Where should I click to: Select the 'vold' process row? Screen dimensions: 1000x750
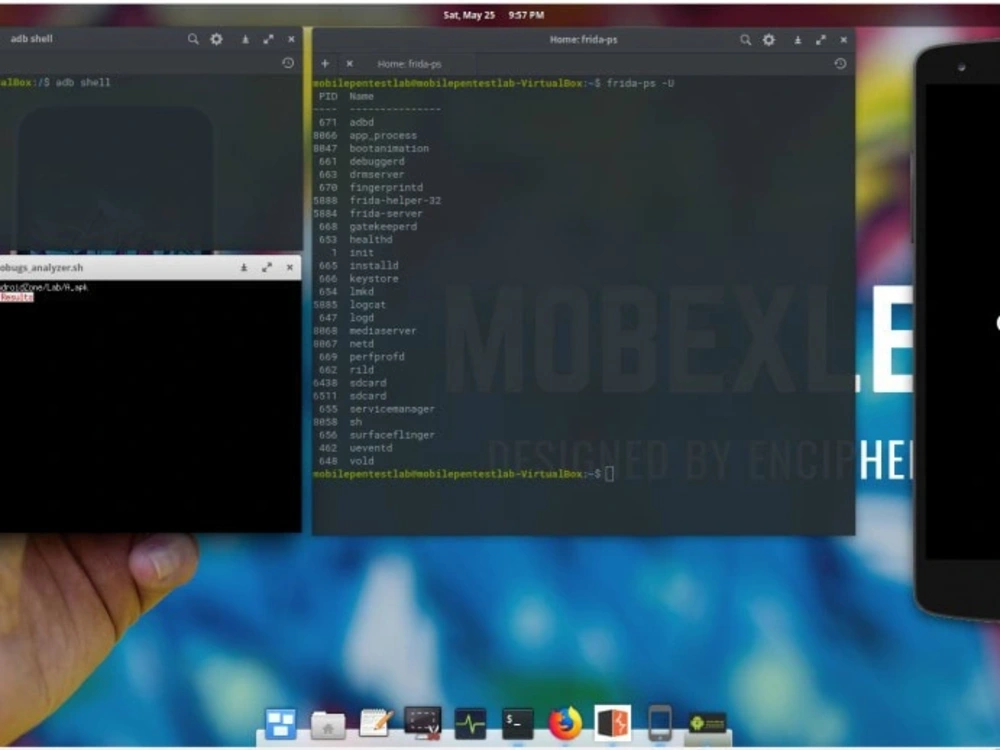tap(346, 461)
